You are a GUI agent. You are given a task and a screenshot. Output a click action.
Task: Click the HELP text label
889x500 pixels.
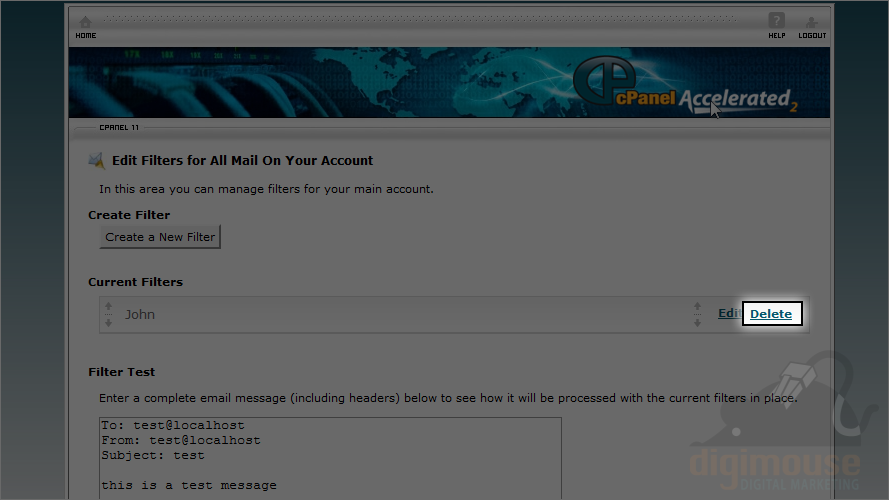point(777,36)
